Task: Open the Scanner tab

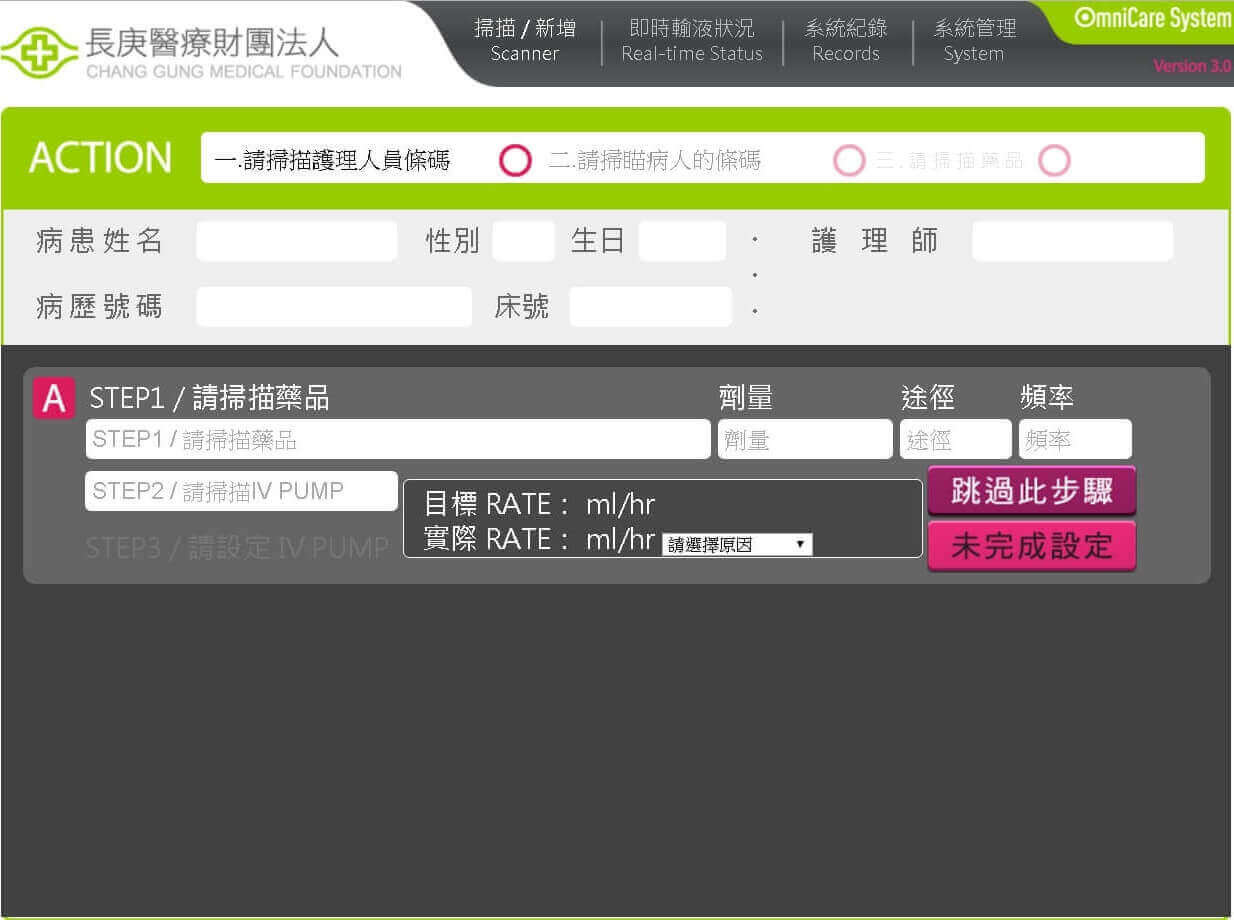Action: pyautogui.click(x=525, y=41)
